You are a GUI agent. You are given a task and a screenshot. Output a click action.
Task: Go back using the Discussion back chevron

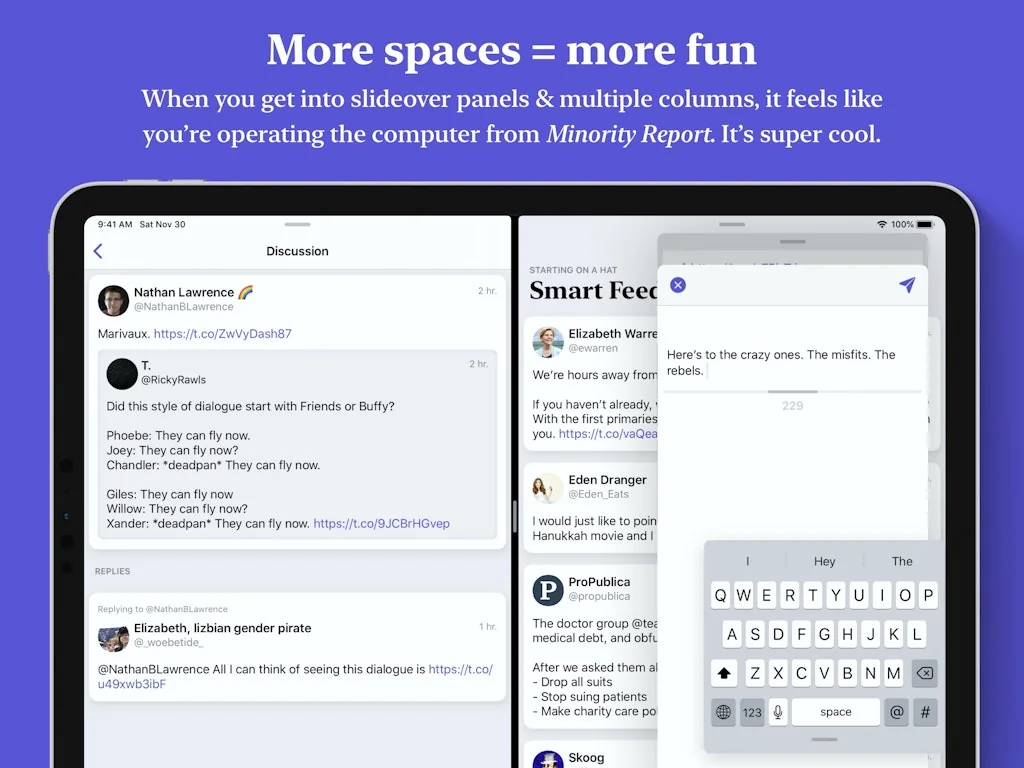pos(97,251)
